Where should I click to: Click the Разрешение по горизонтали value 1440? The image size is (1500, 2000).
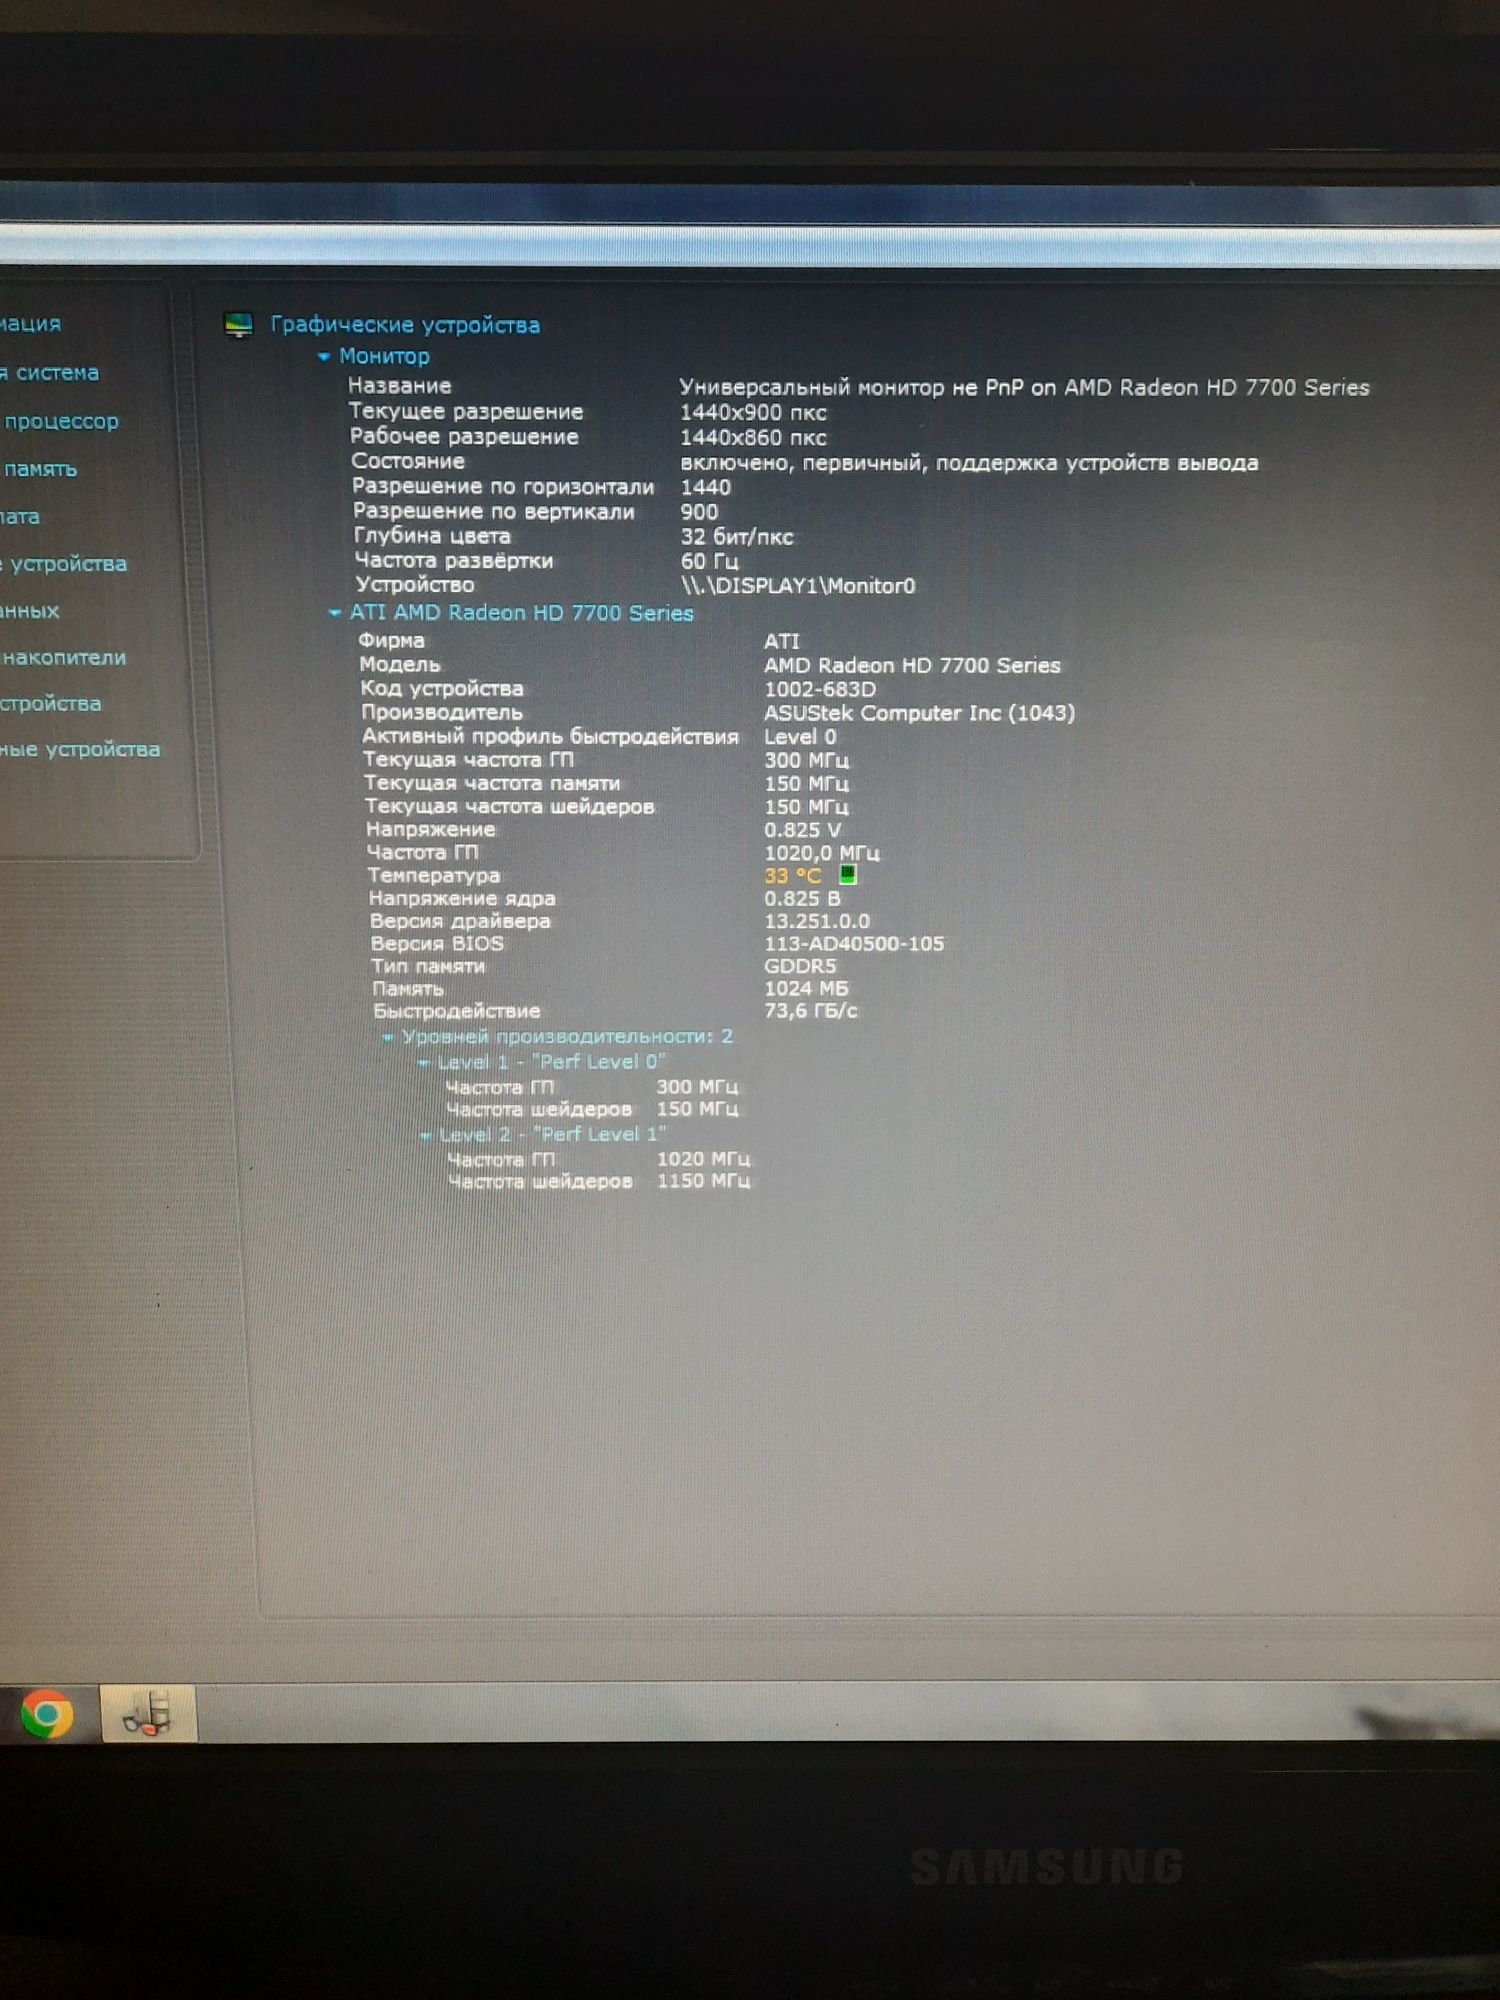click(705, 487)
